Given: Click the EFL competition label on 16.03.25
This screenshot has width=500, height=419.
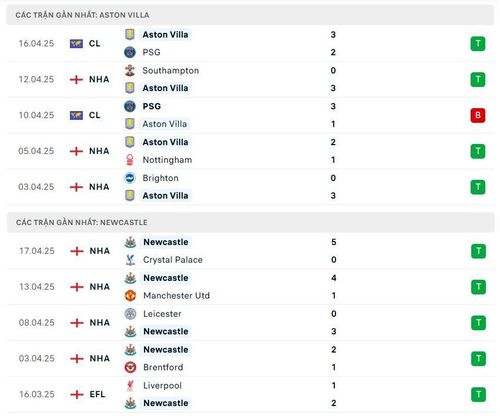Looking at the screenshot, I should [97, 394].
